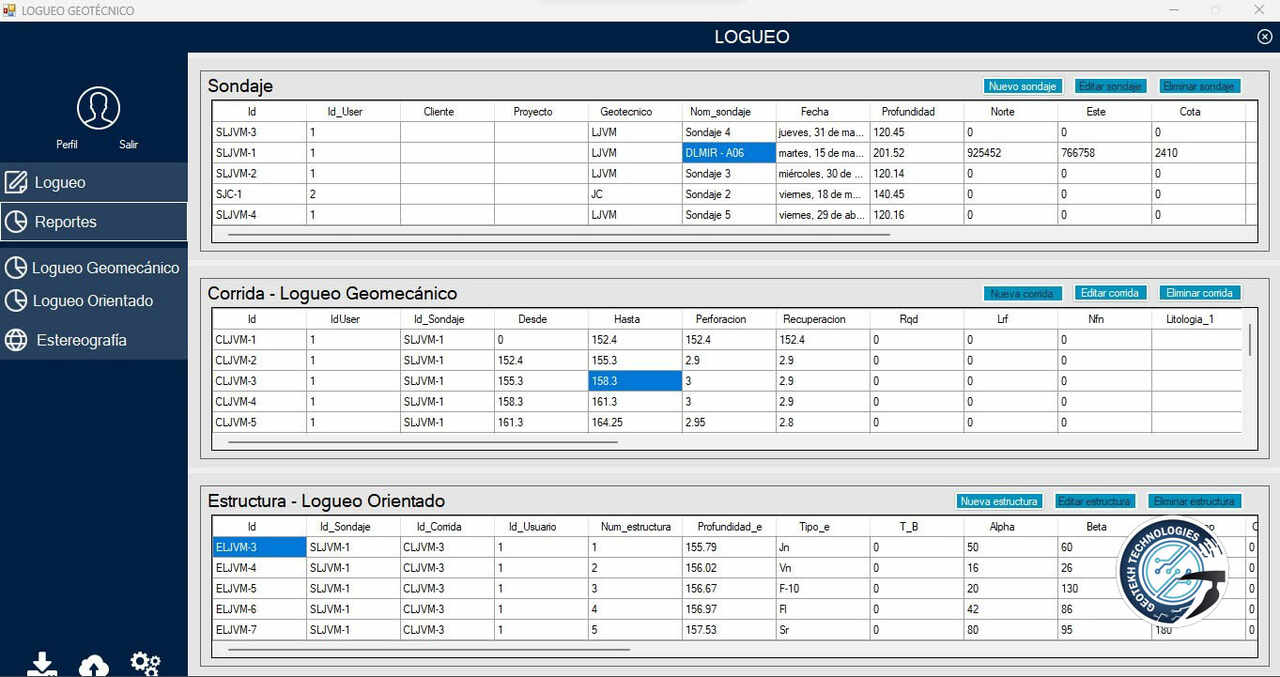
Task: Click the Salir link
Action: pos(128,145)
